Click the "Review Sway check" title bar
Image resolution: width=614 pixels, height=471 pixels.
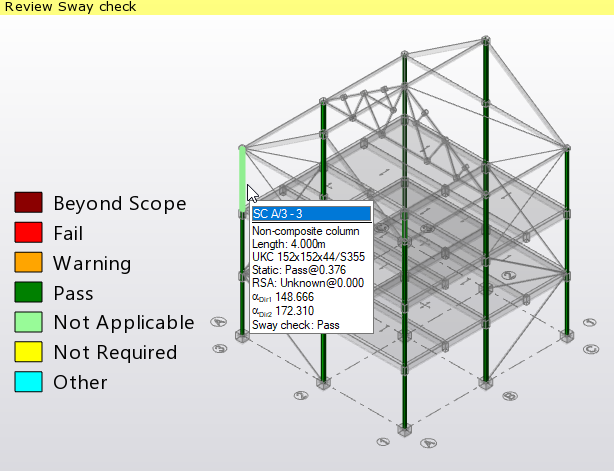coord(70,7)
